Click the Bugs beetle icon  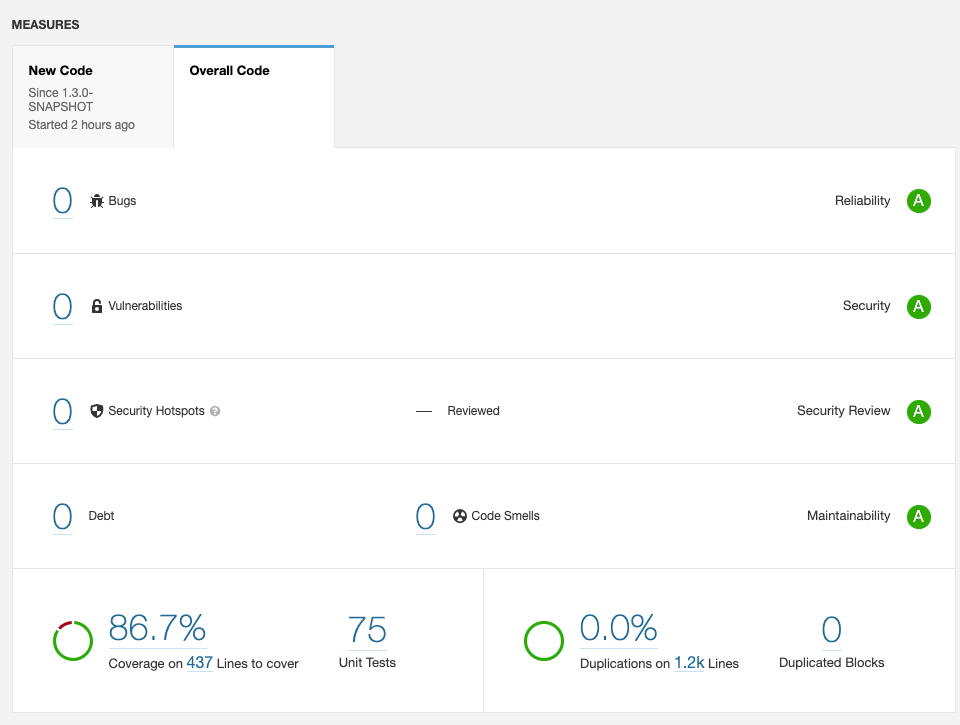pyautogui.click(x=97, y=201)
